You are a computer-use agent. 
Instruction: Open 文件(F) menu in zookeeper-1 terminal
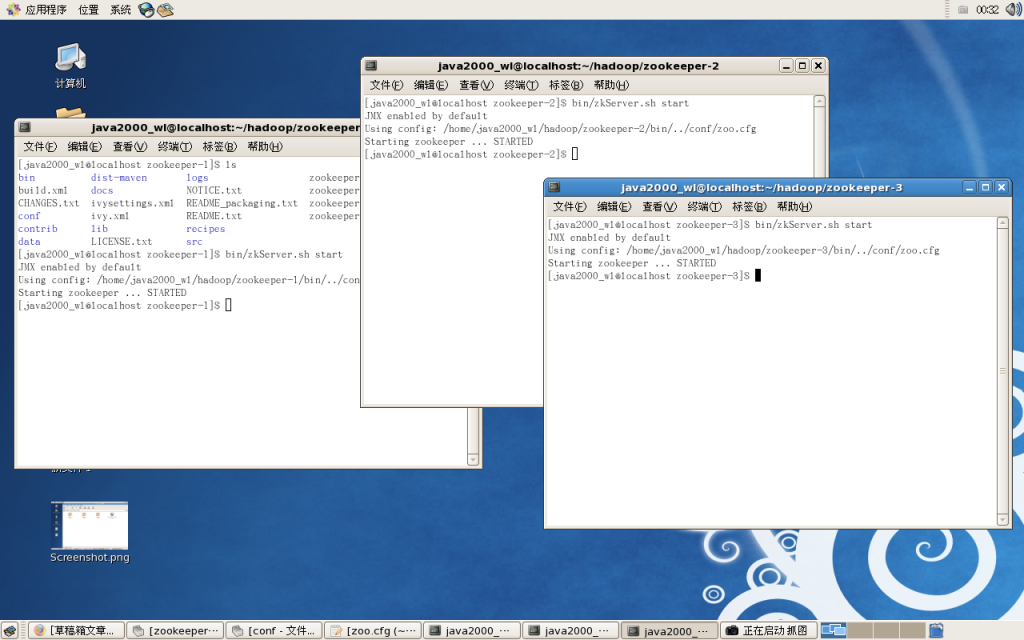40,146
